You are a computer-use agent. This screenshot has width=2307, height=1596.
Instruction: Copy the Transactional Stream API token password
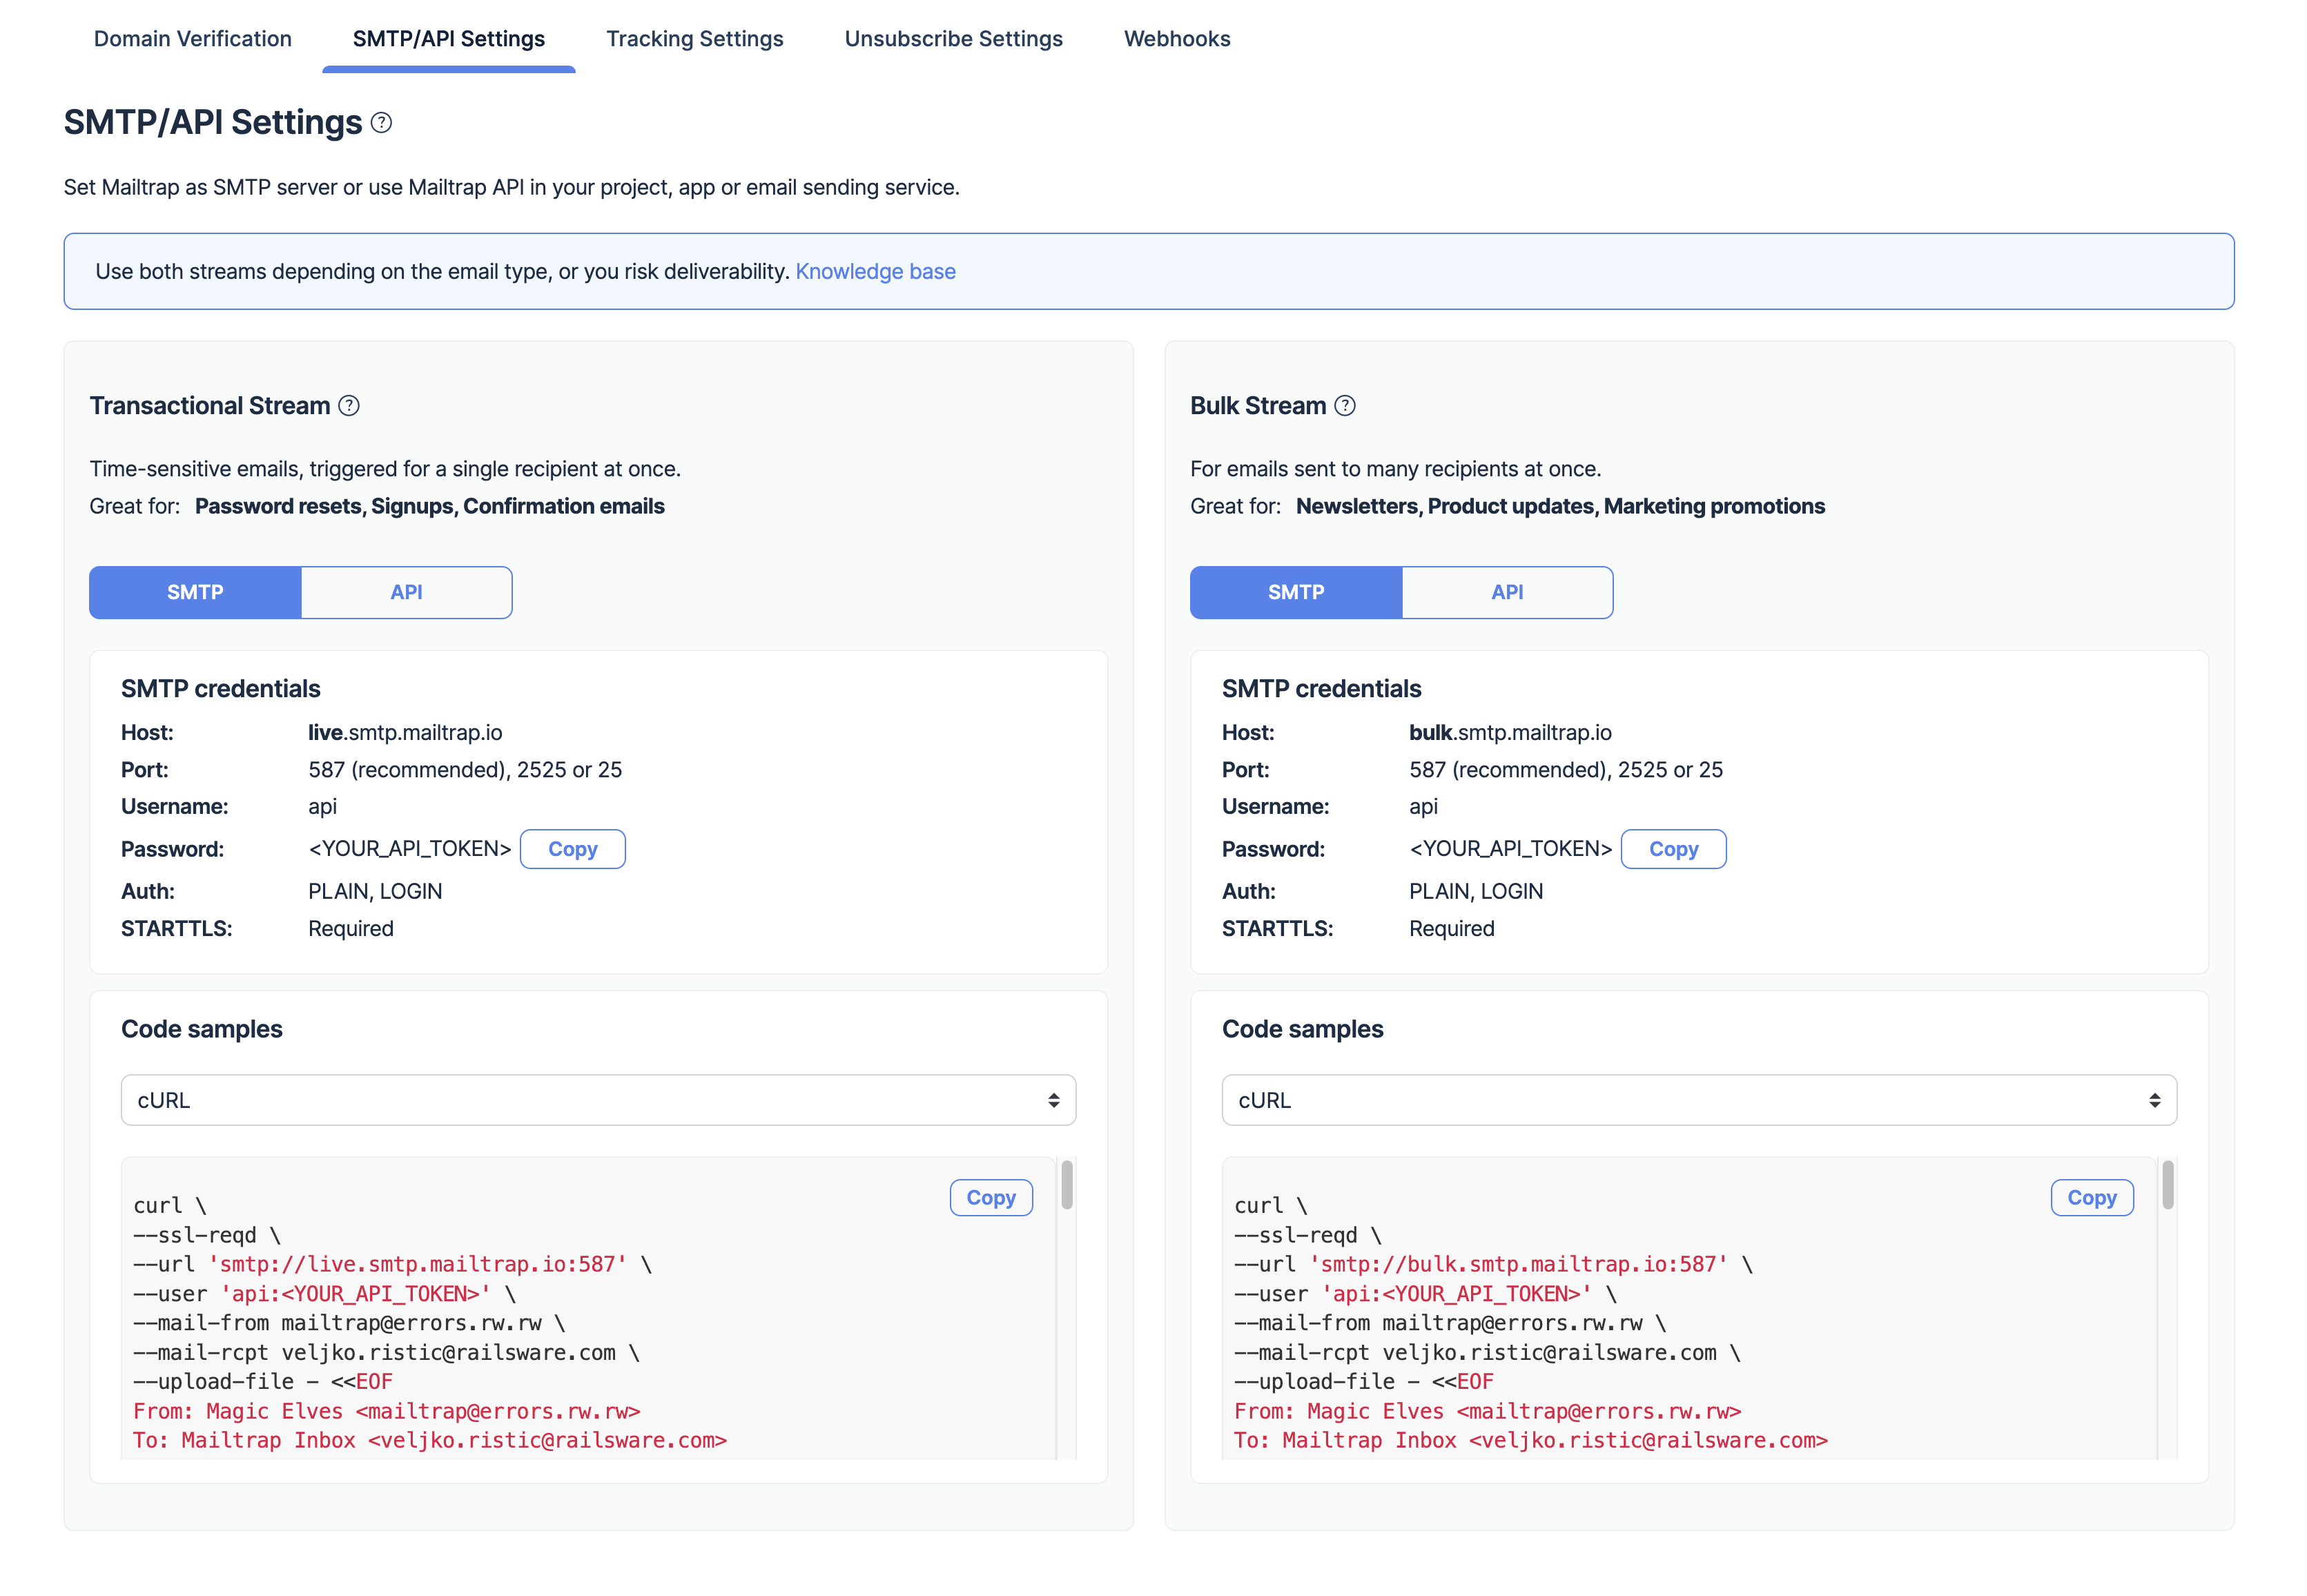click(x=572, y=849)
